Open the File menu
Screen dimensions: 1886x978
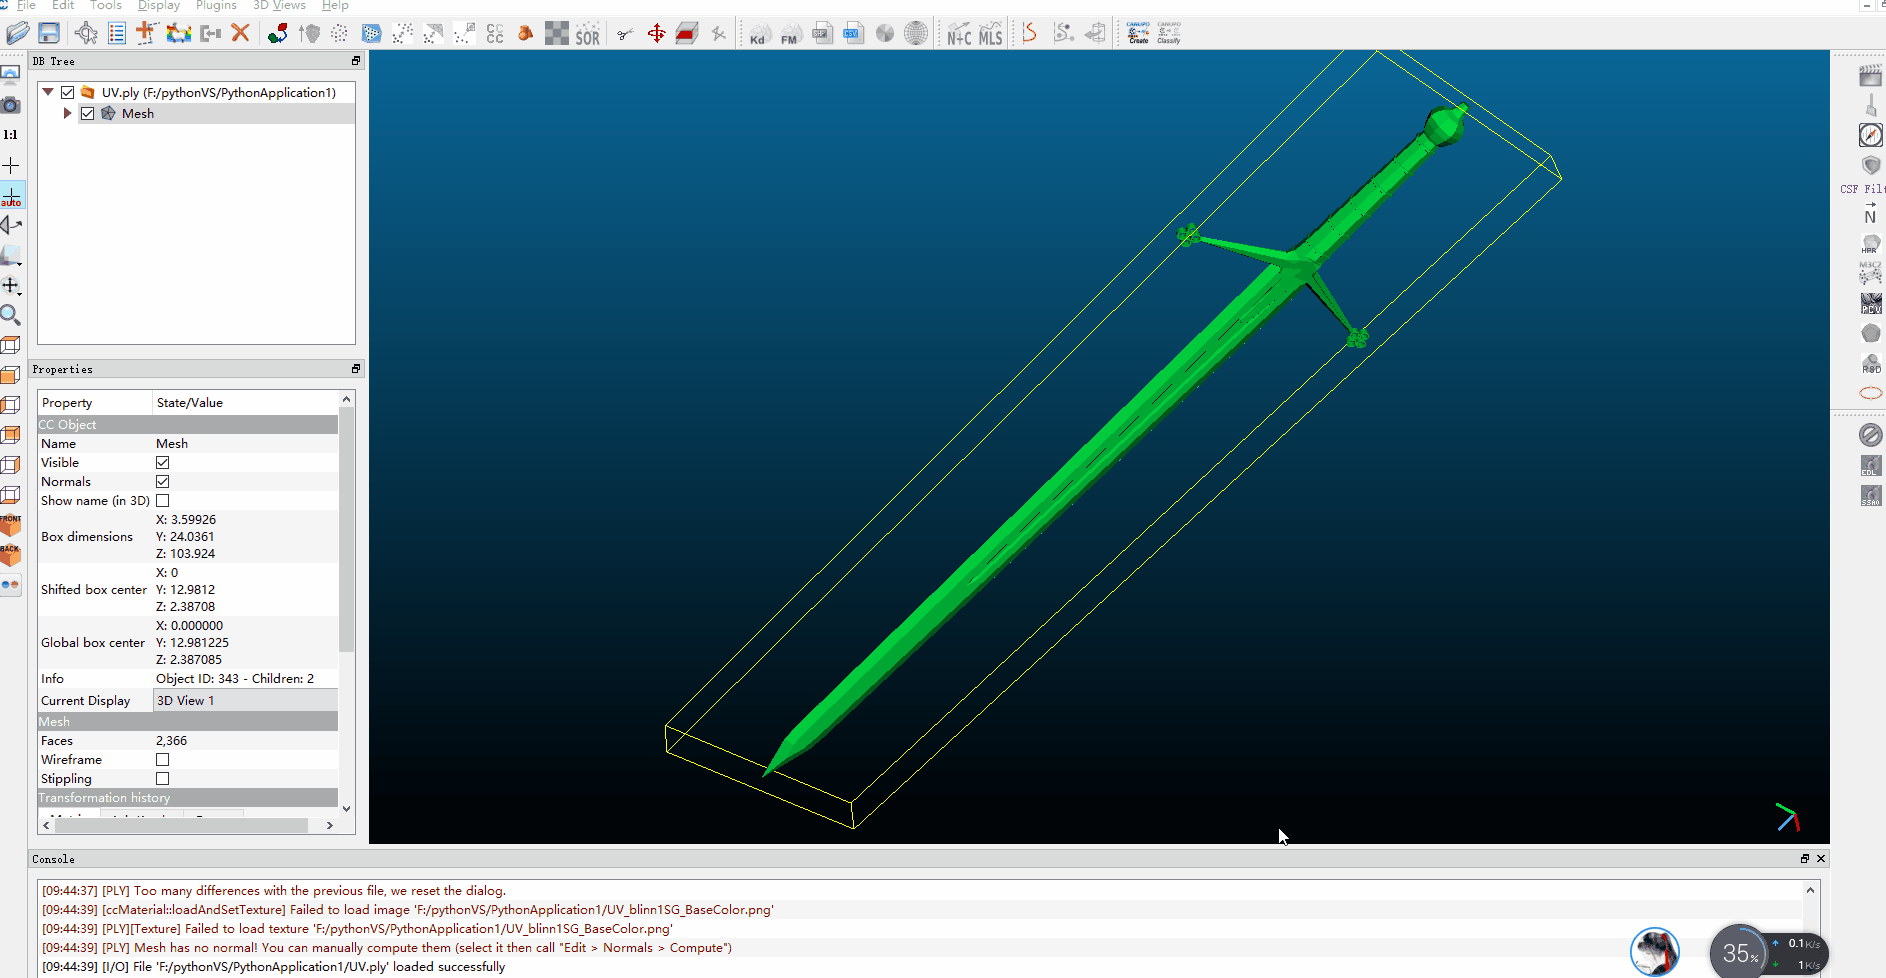coord(26,5)
